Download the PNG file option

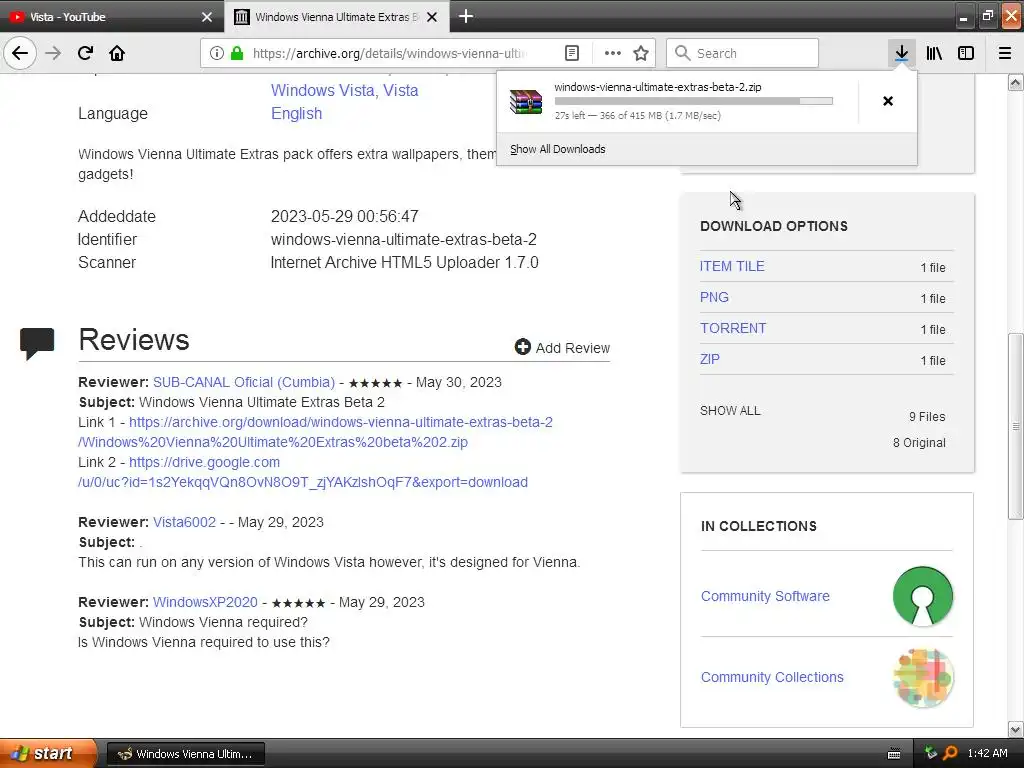click(x=714, y=297)
